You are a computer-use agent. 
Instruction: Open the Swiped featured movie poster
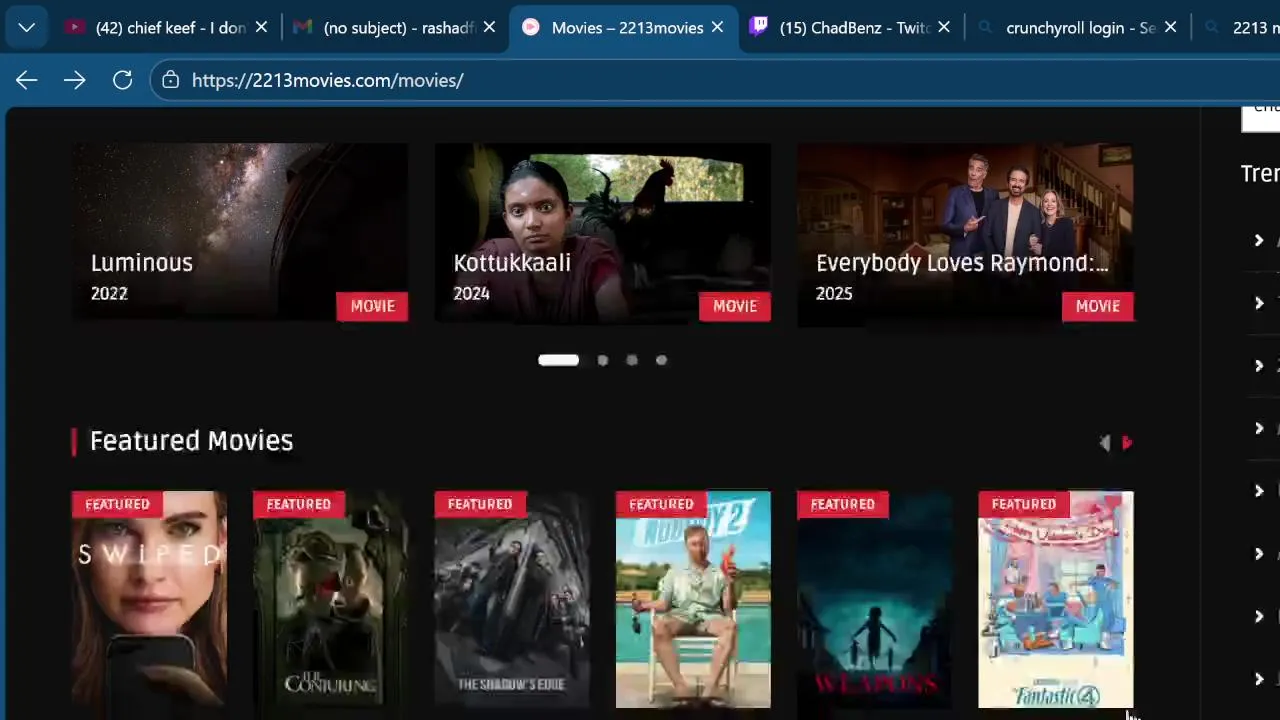click(149, 600)
